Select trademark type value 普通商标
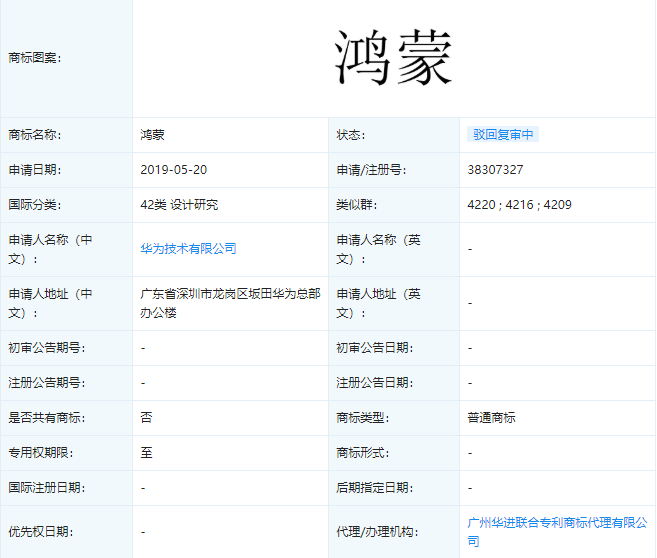The width and height of the screenshot is (657, 558). click(x=491, y=418)
